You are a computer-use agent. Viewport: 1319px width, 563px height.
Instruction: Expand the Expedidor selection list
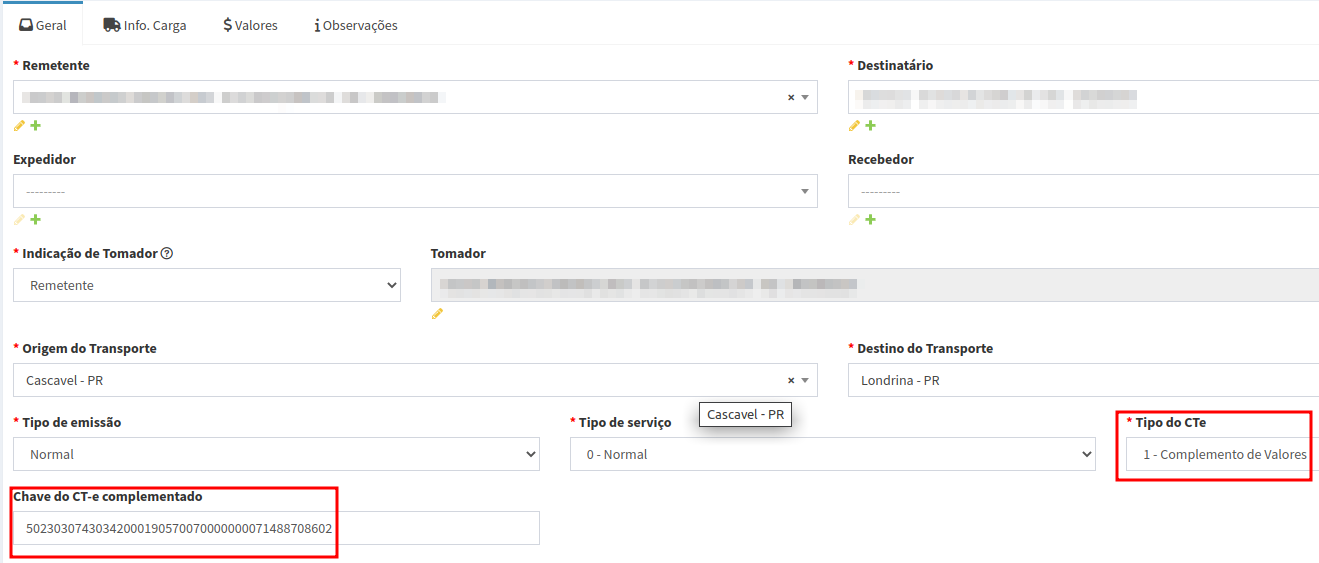[415, 192]
